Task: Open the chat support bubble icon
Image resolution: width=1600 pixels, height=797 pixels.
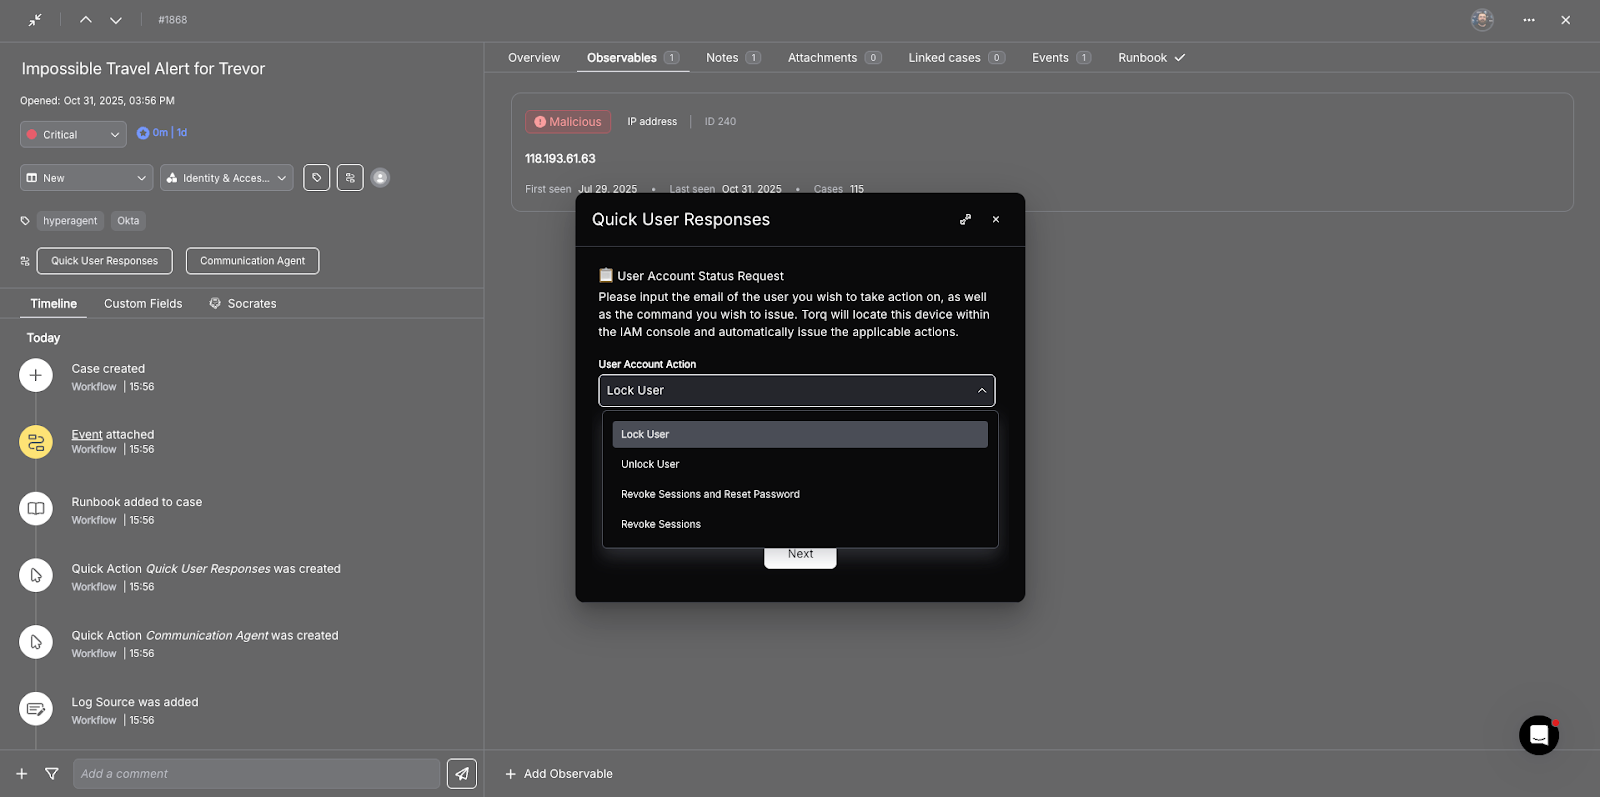Action: coord(1538,735)
